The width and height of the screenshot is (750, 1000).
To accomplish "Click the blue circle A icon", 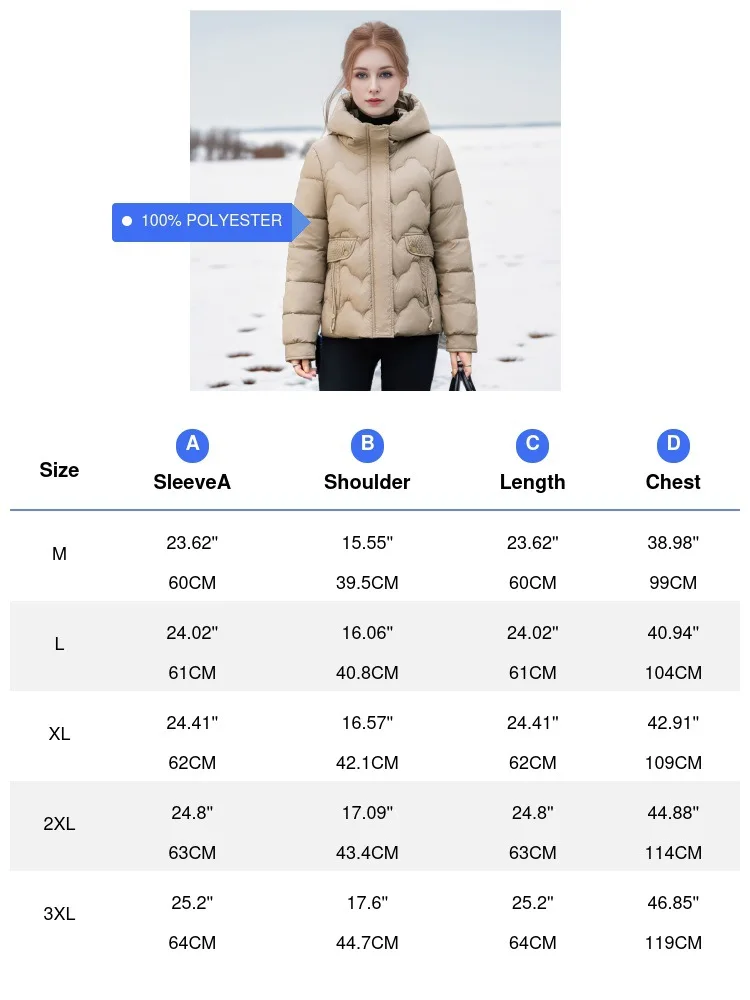I will [x=193, y=445].
